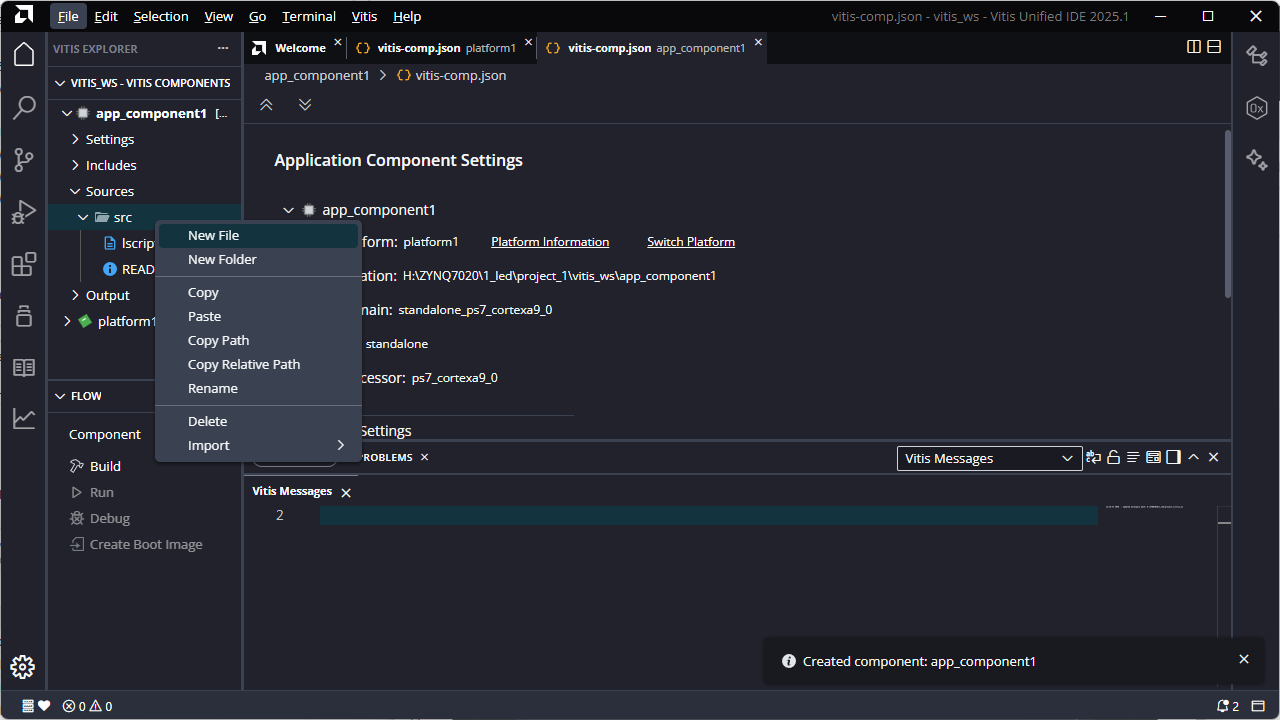Clear the output panel using list icon
The width and height of the screenshot is (1280, 720).
point(1133,457)
